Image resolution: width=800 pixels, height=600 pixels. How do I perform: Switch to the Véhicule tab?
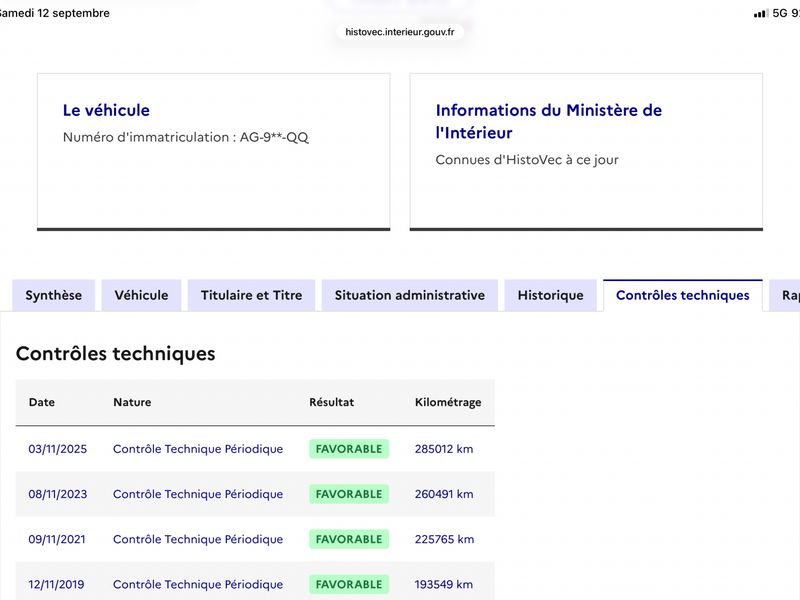point(141,295)
